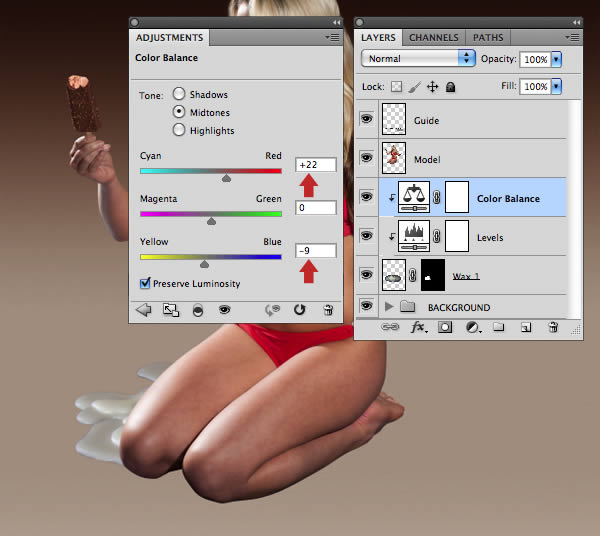
Task: Click the Opacity 100% input field
Action: [x=535, y=59]
